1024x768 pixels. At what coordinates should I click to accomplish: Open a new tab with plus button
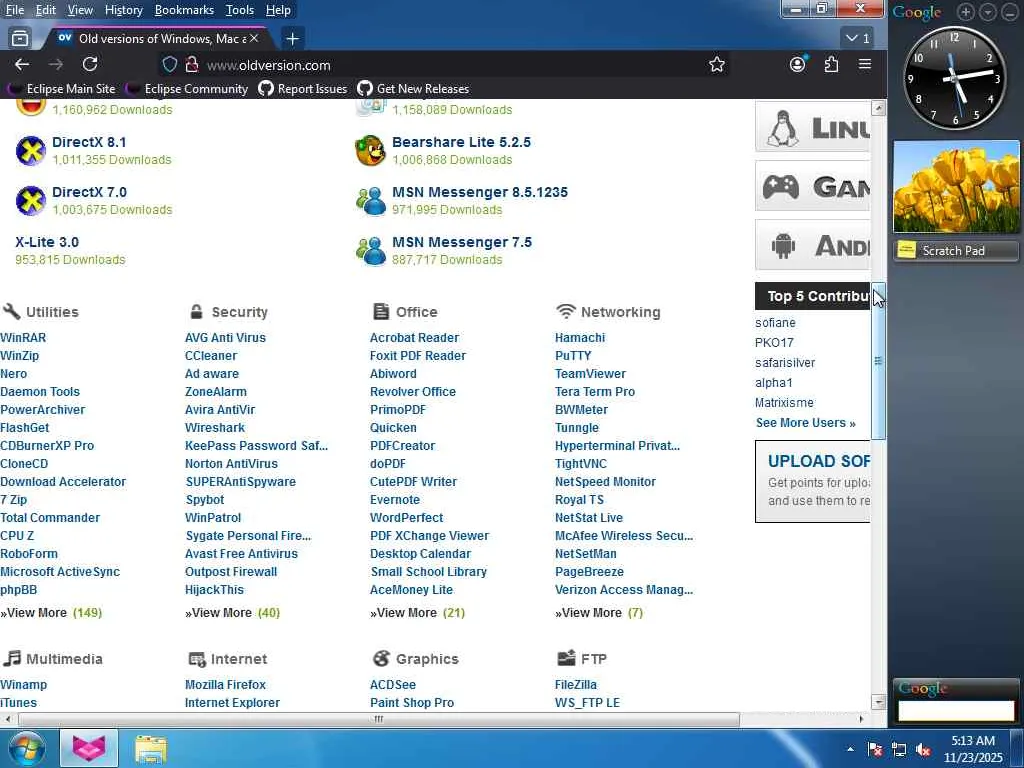293,39
